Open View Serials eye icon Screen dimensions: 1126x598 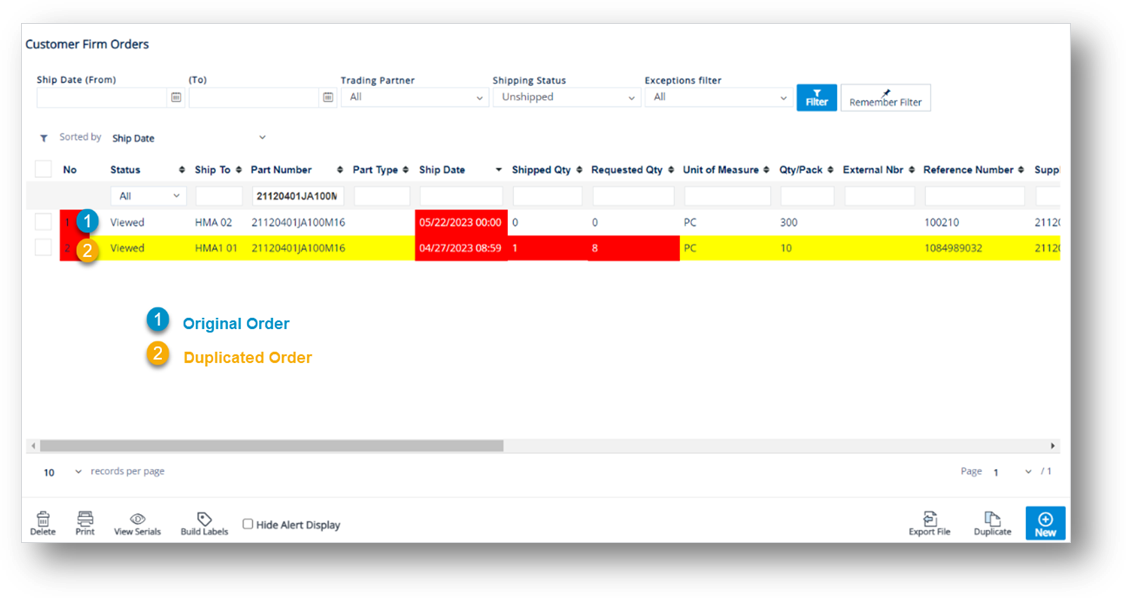point(137,518)
